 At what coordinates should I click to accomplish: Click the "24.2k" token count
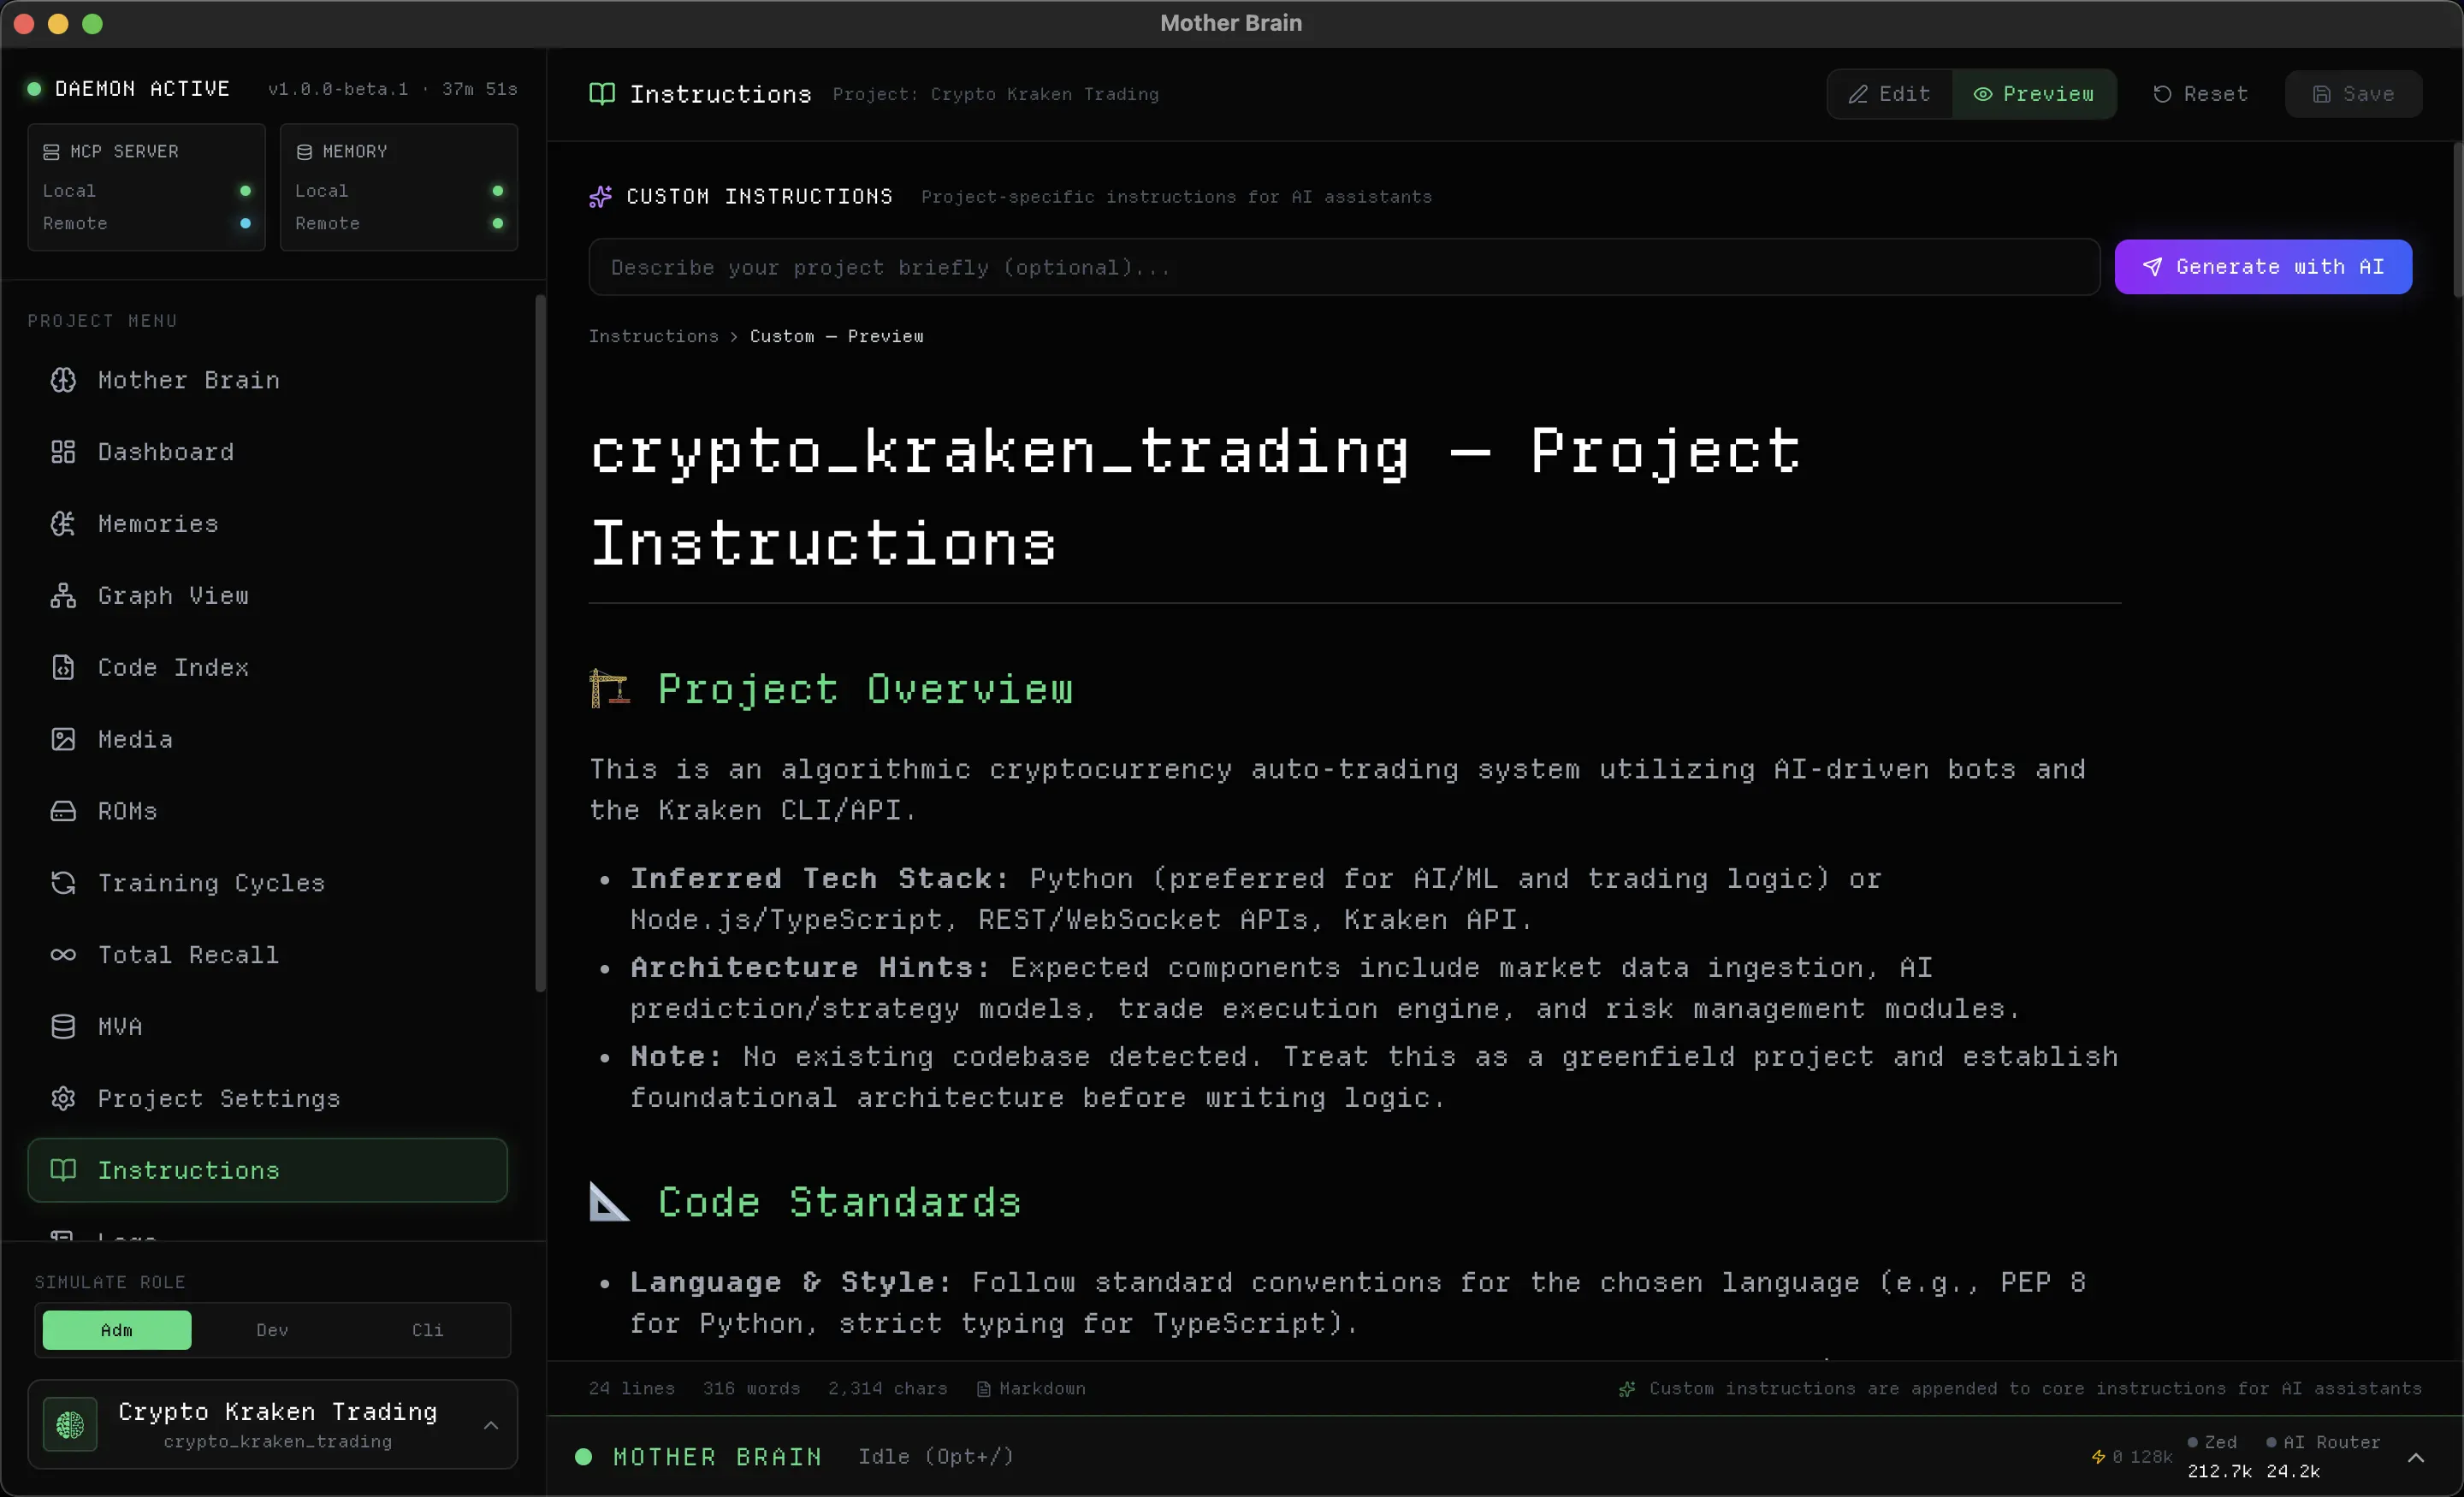pos(2293,1472)
